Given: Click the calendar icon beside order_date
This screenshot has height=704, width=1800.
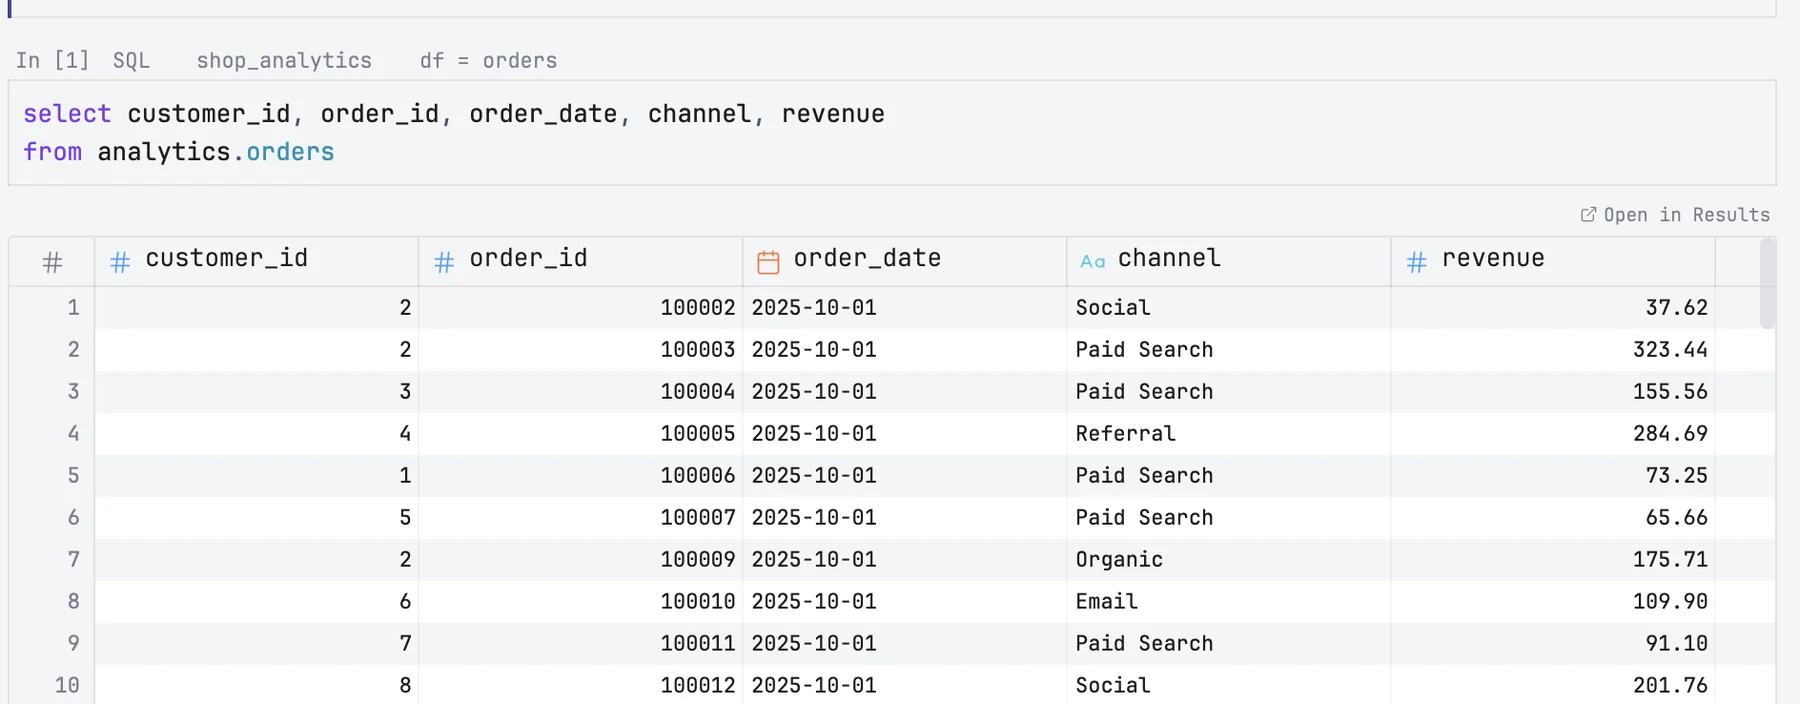Looking at the screenshot, I should (768, 262).
